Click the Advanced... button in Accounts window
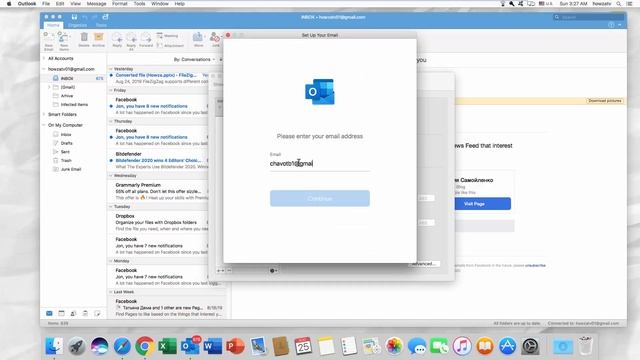The height and width of the screenshot is (360, 640). (x=424, y=264)
